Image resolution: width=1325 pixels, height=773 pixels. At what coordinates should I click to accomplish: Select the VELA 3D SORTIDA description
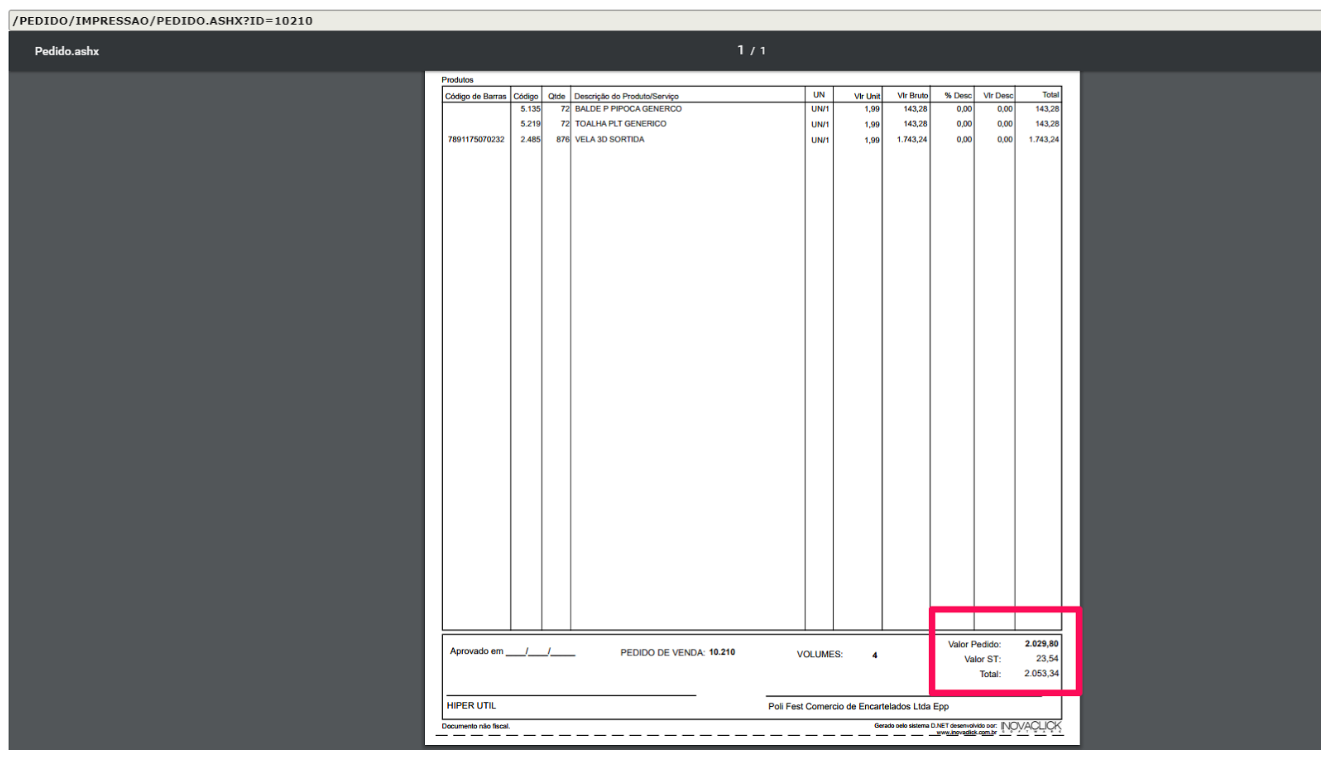click(609, 140)
